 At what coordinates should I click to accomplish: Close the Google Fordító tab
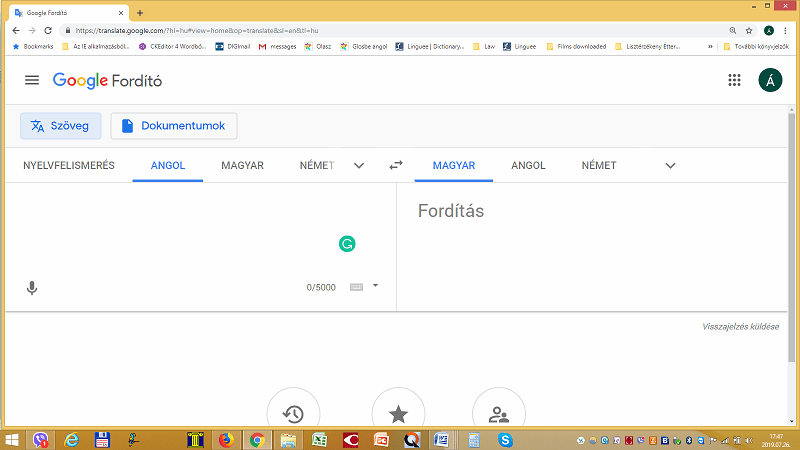tap(121, 13)
